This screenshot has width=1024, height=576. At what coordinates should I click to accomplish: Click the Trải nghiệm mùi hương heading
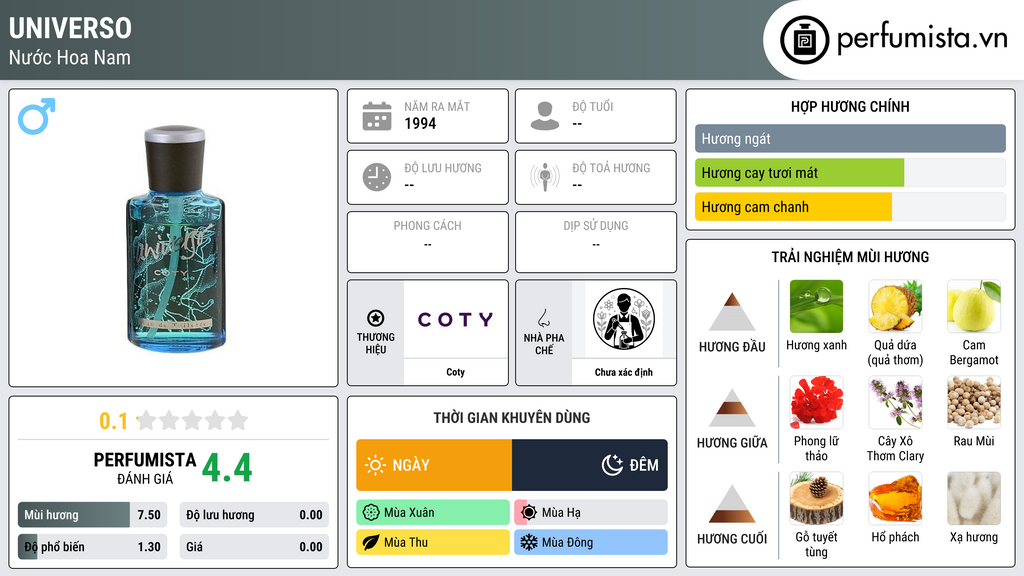[x=850, y=257]
